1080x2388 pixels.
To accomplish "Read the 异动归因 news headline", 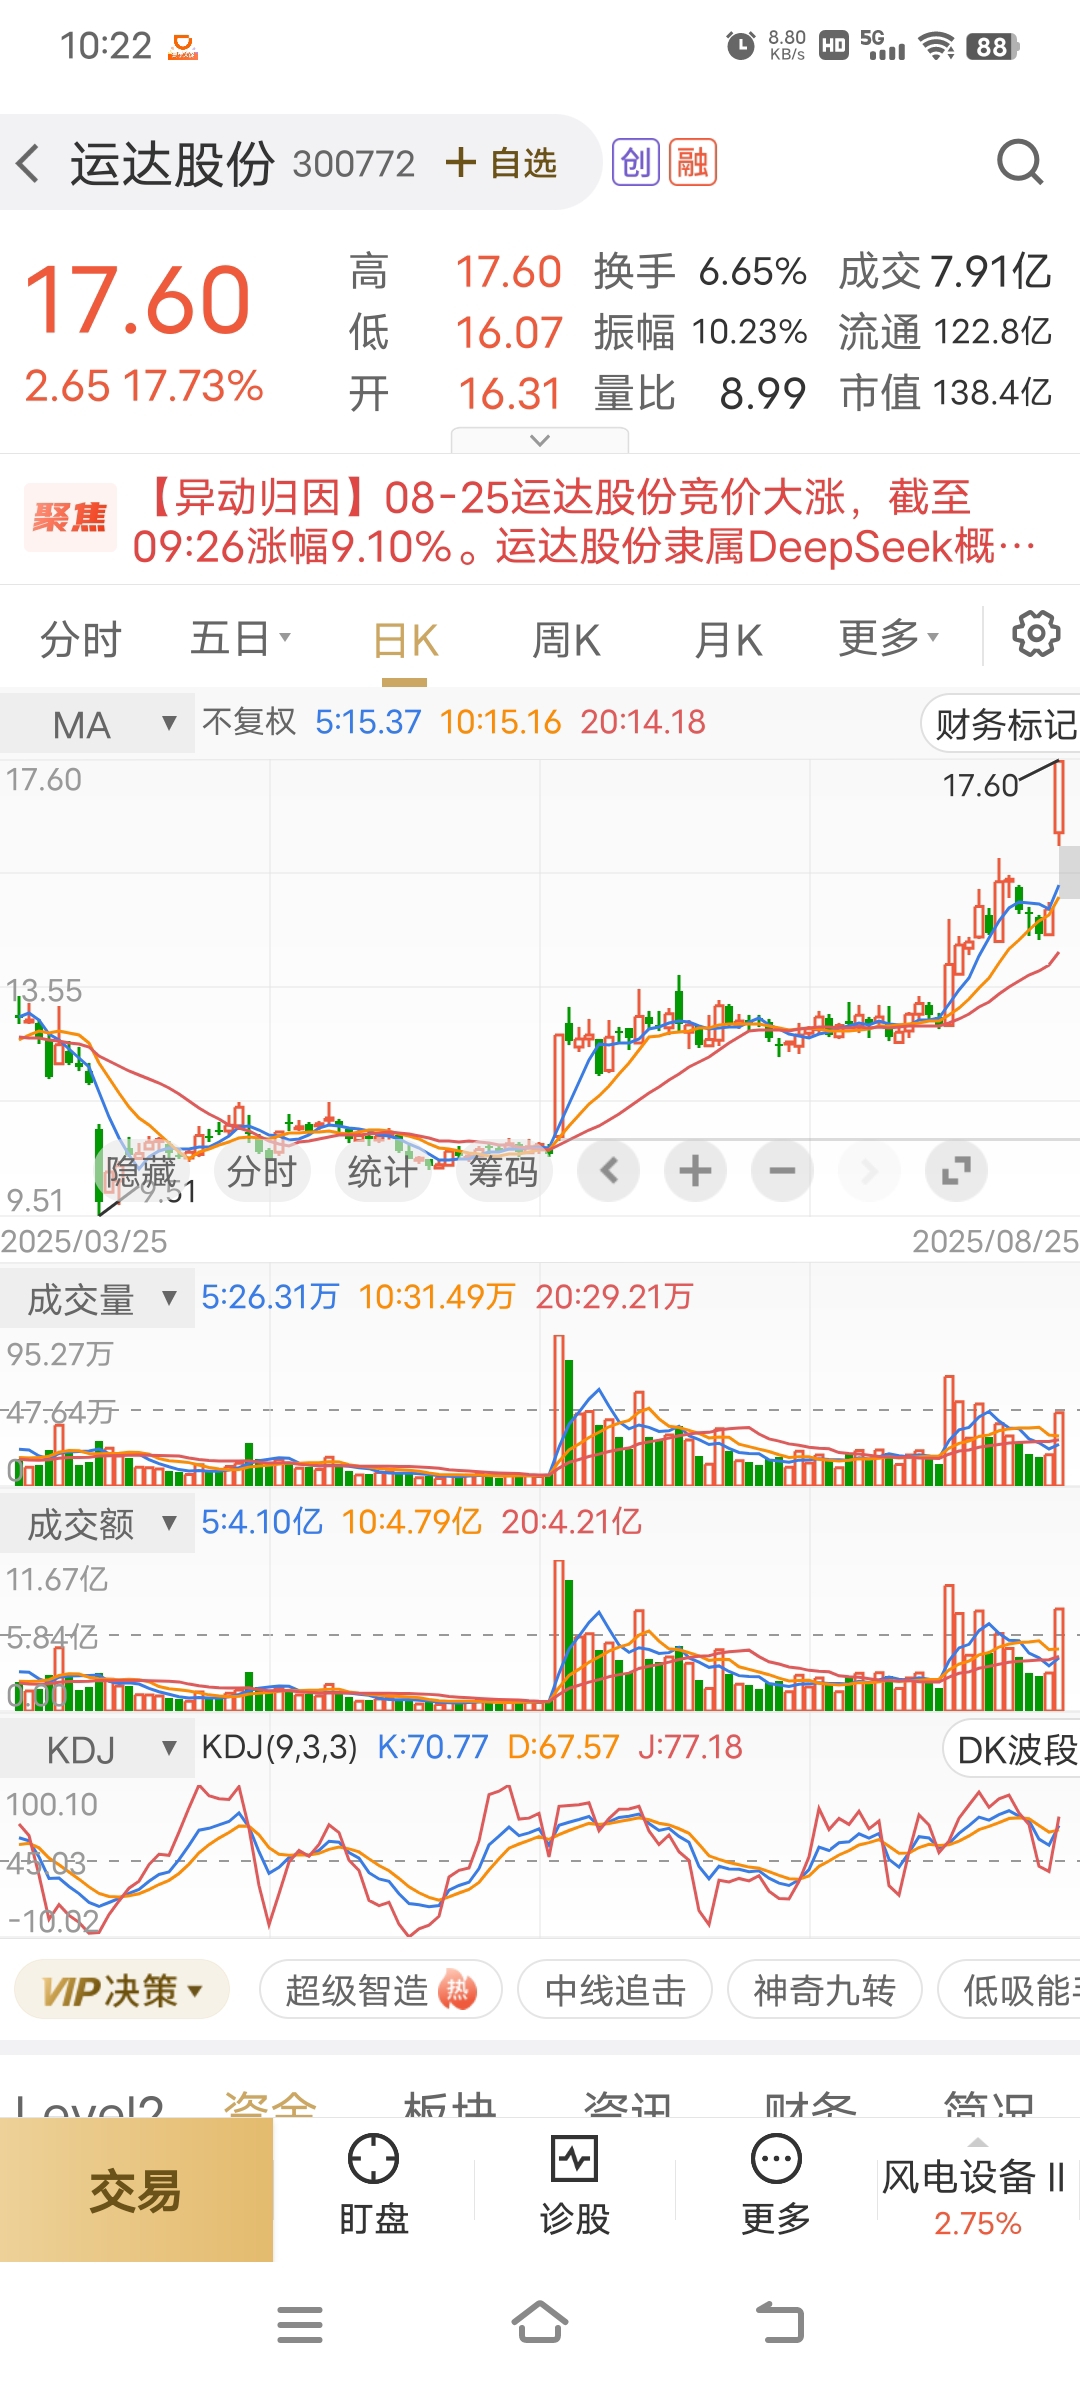I will click(x=585, y=522).
